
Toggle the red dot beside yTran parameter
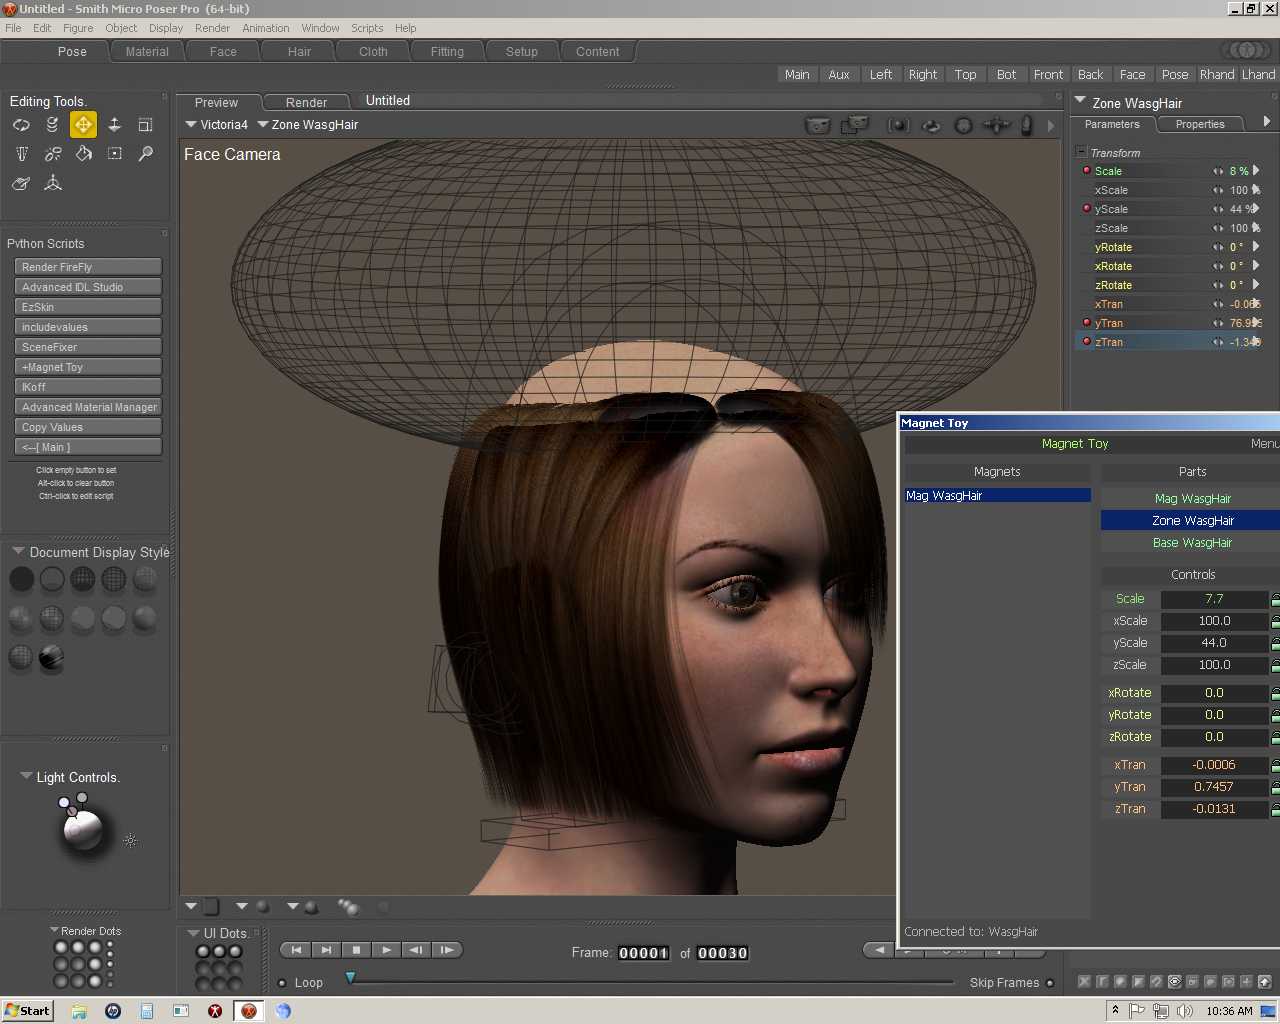(1086, 323)
